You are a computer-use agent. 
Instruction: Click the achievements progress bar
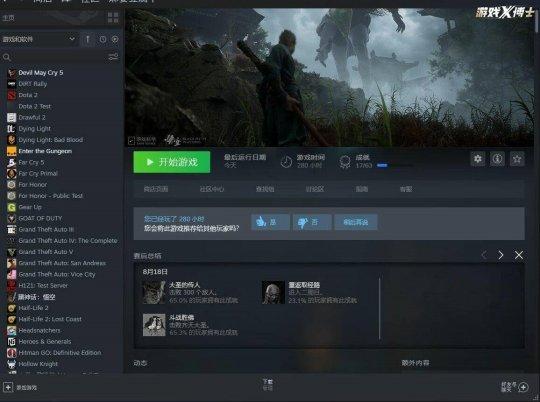pos(395,166)
